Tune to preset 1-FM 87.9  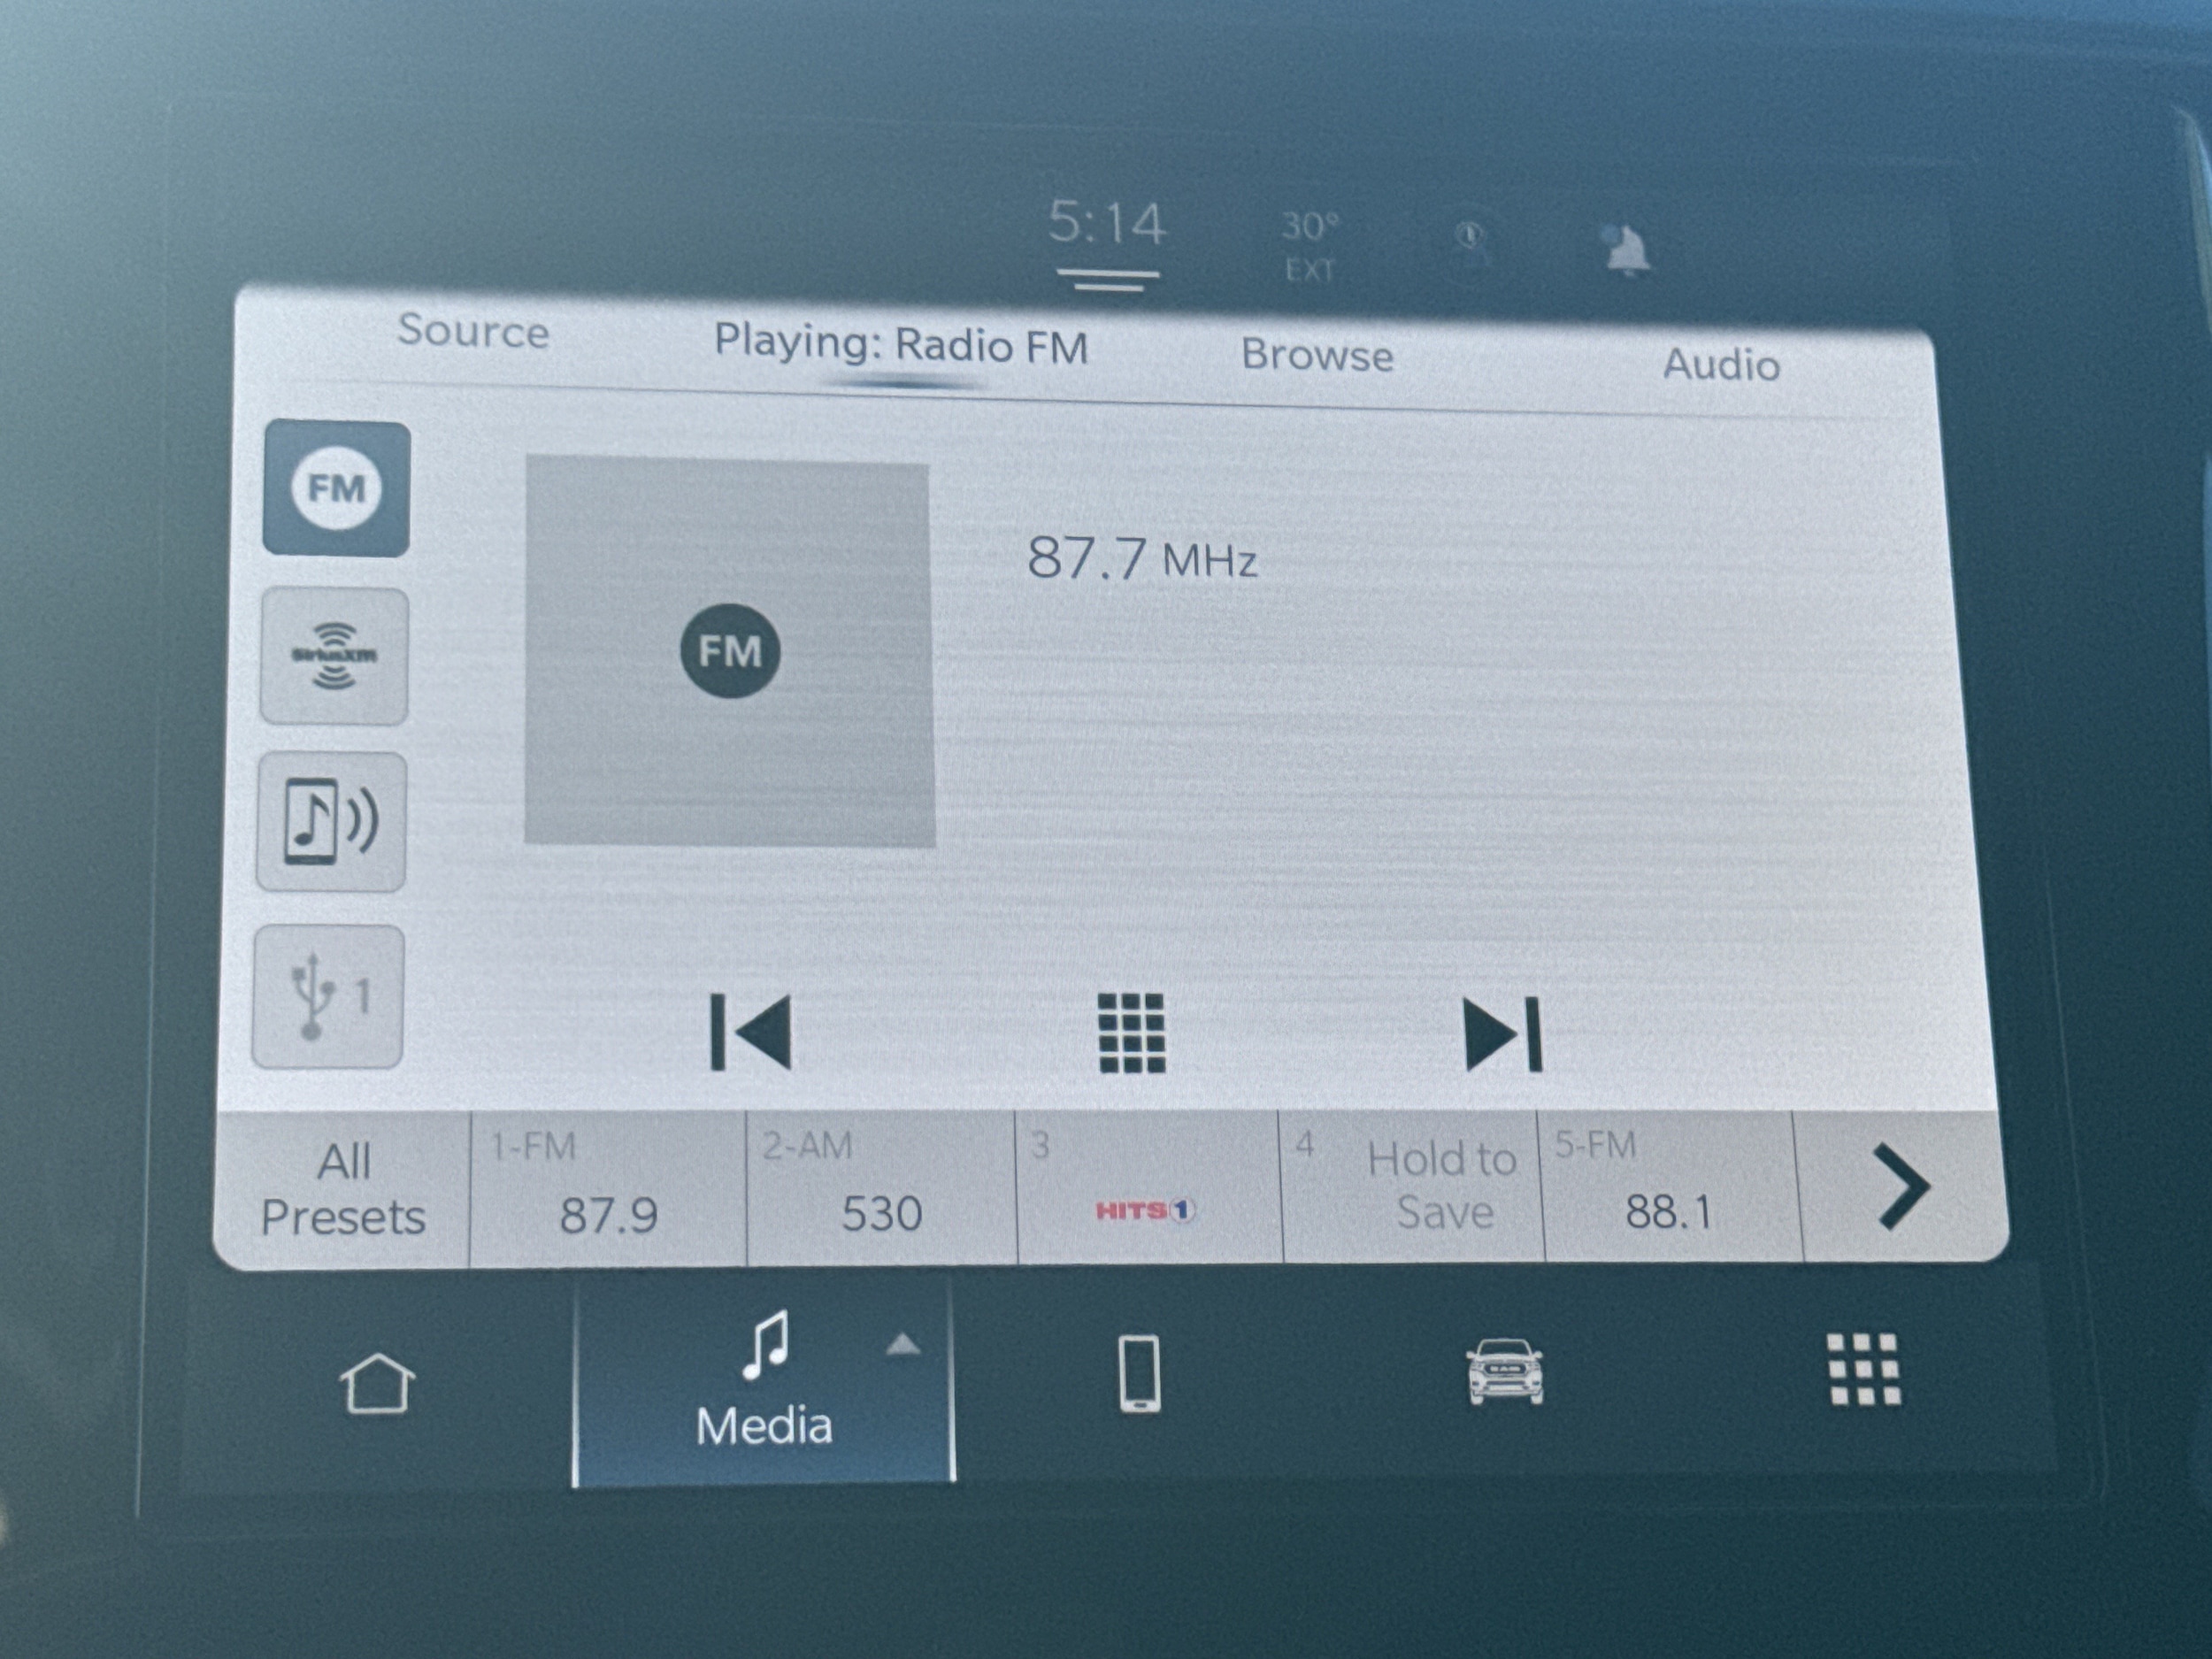(x=608, y=1189)
